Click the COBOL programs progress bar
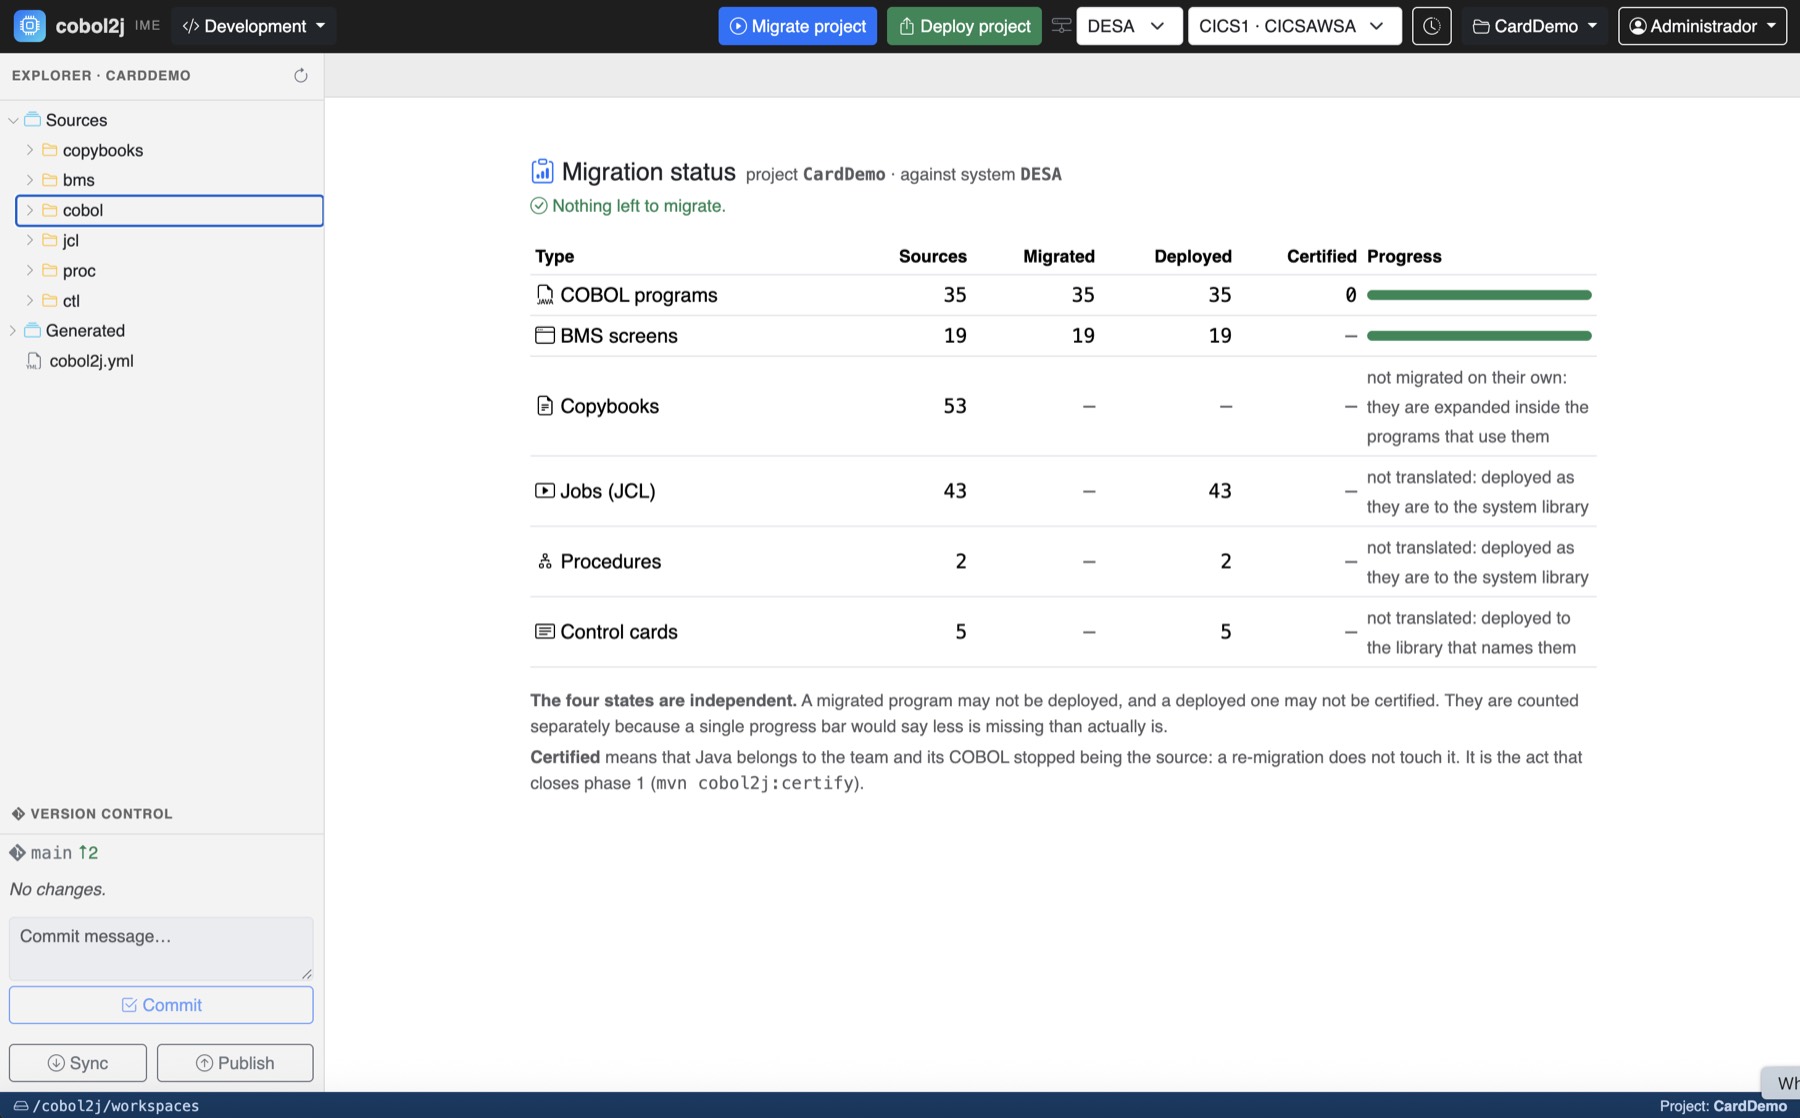The image size is (1800, 1118). tap(1479, 295)
